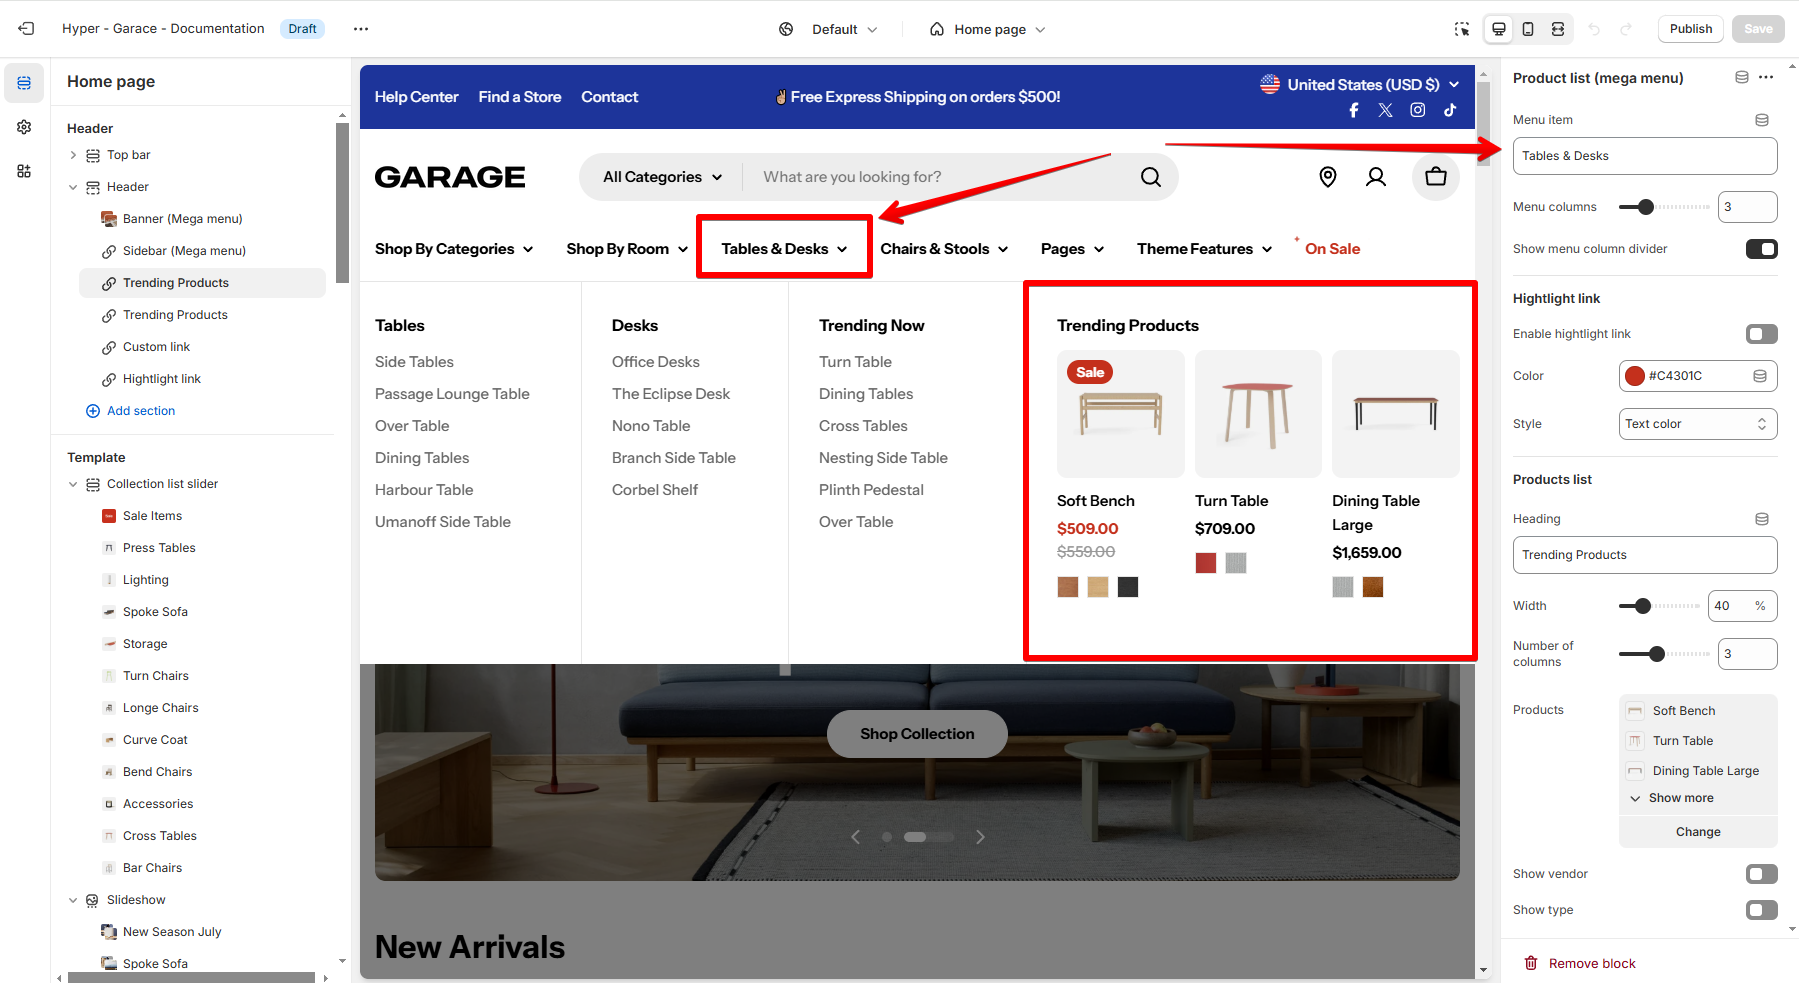Open the Sections panel icon in sidebar

[24, 83]
